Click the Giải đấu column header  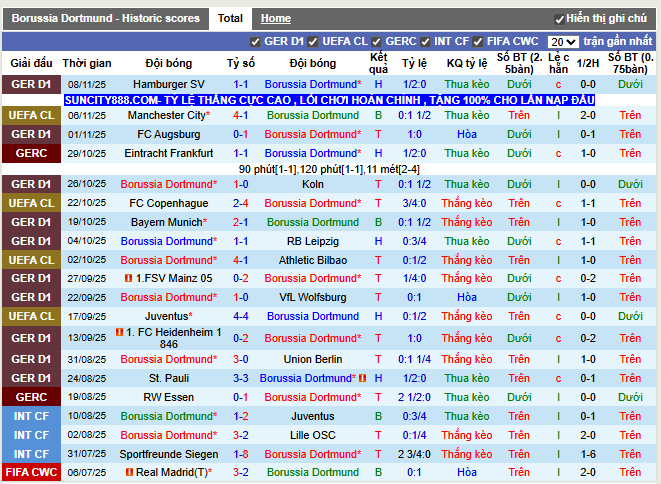click(31, 63)
